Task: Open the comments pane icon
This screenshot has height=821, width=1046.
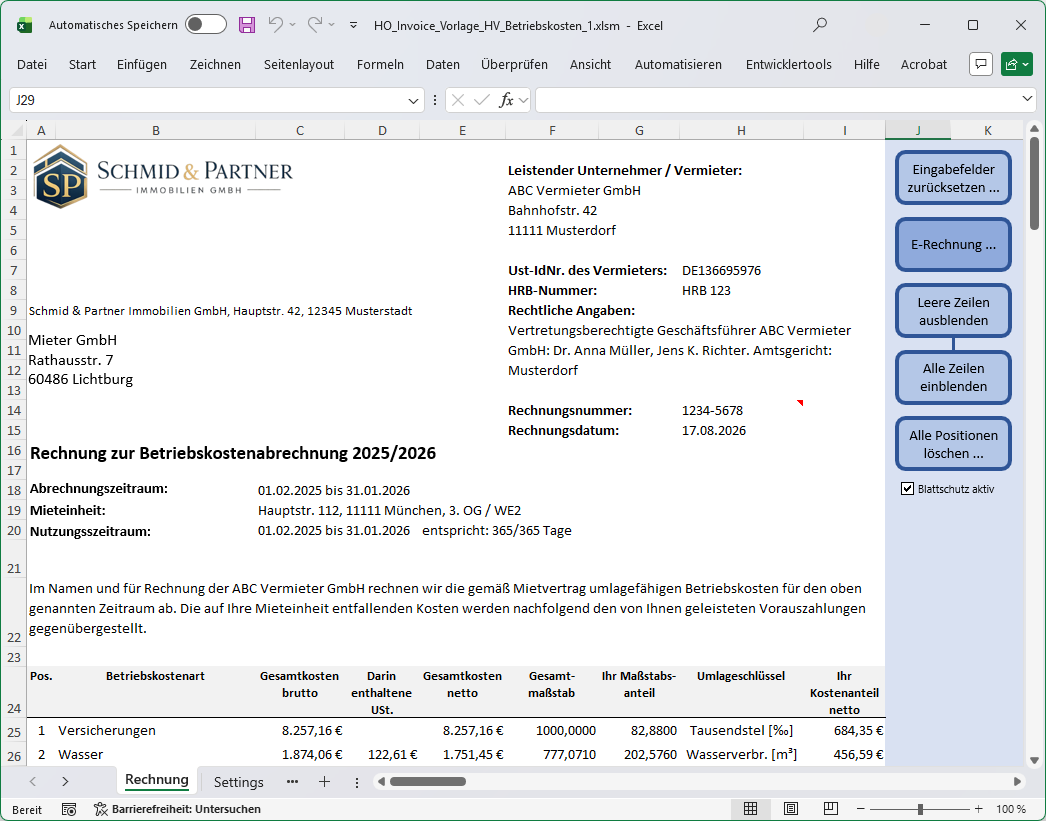Action: click(x=981, y=64)
